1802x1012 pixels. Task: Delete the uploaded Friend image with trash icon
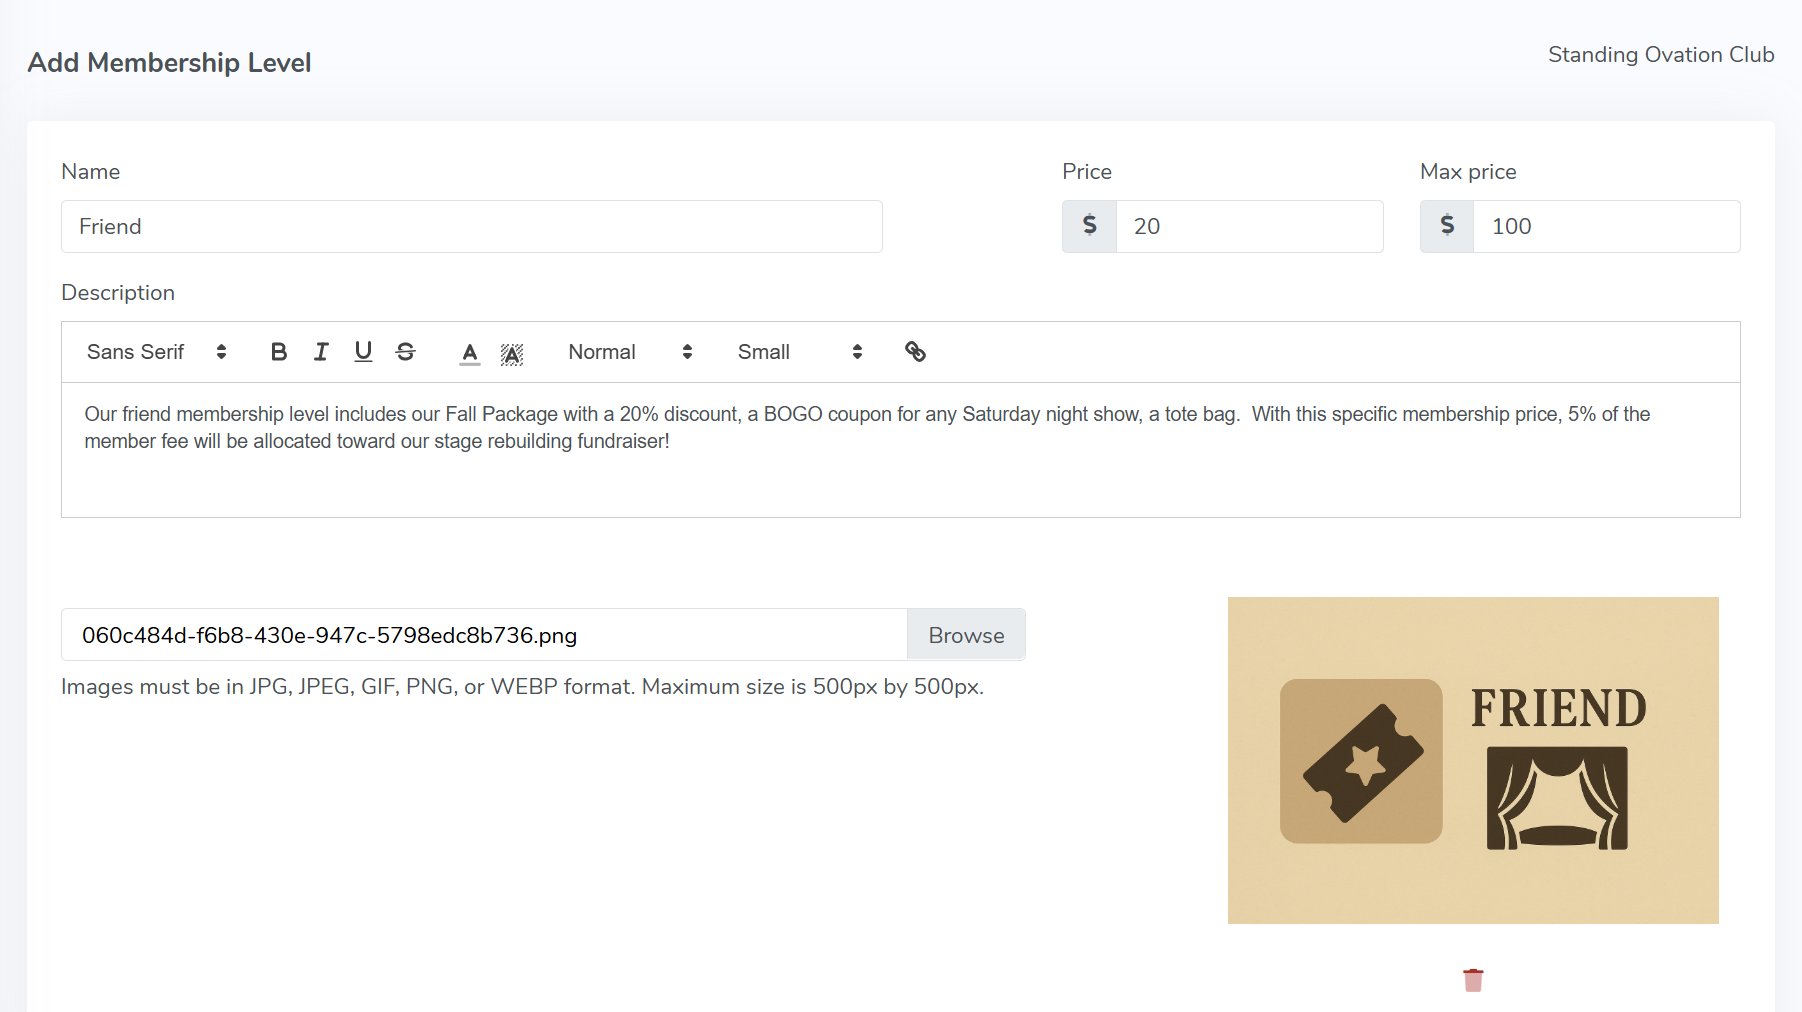click(x=1473, y=980)
